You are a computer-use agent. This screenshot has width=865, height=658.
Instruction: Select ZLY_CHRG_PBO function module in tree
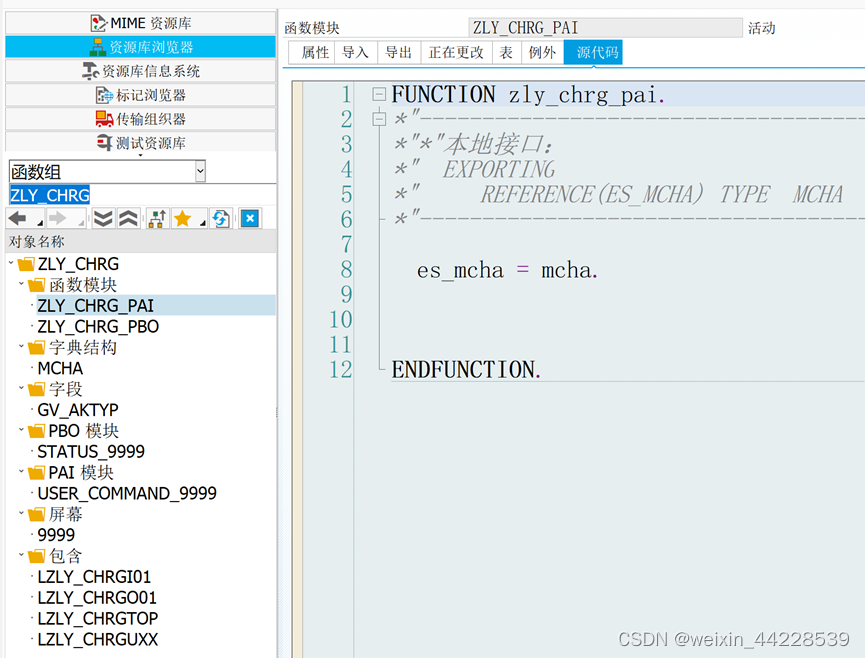click(x=98, y=327)
